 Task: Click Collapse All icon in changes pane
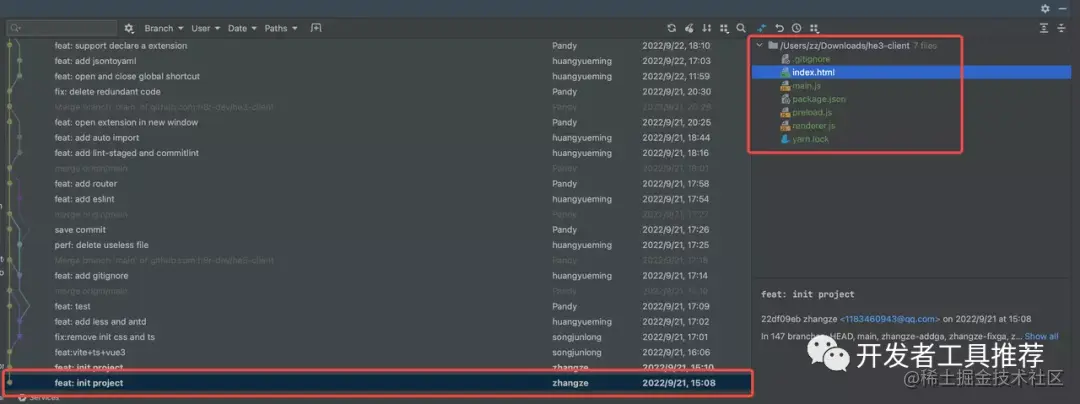[1062, 28]
